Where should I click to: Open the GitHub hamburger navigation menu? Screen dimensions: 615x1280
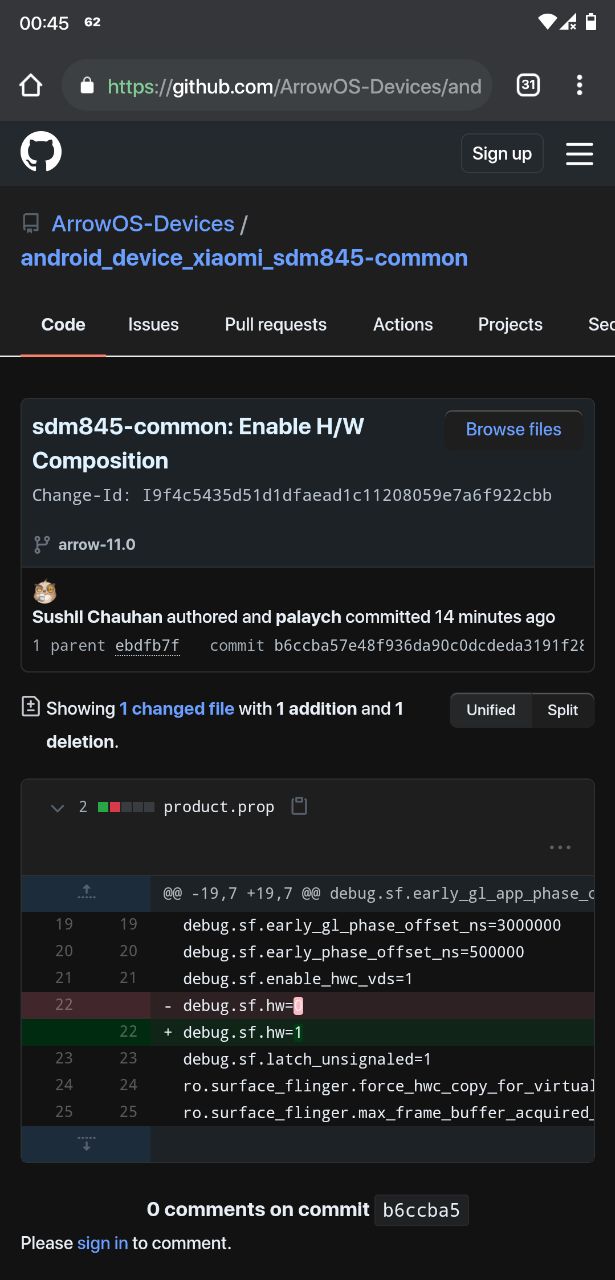pos(580,153)
